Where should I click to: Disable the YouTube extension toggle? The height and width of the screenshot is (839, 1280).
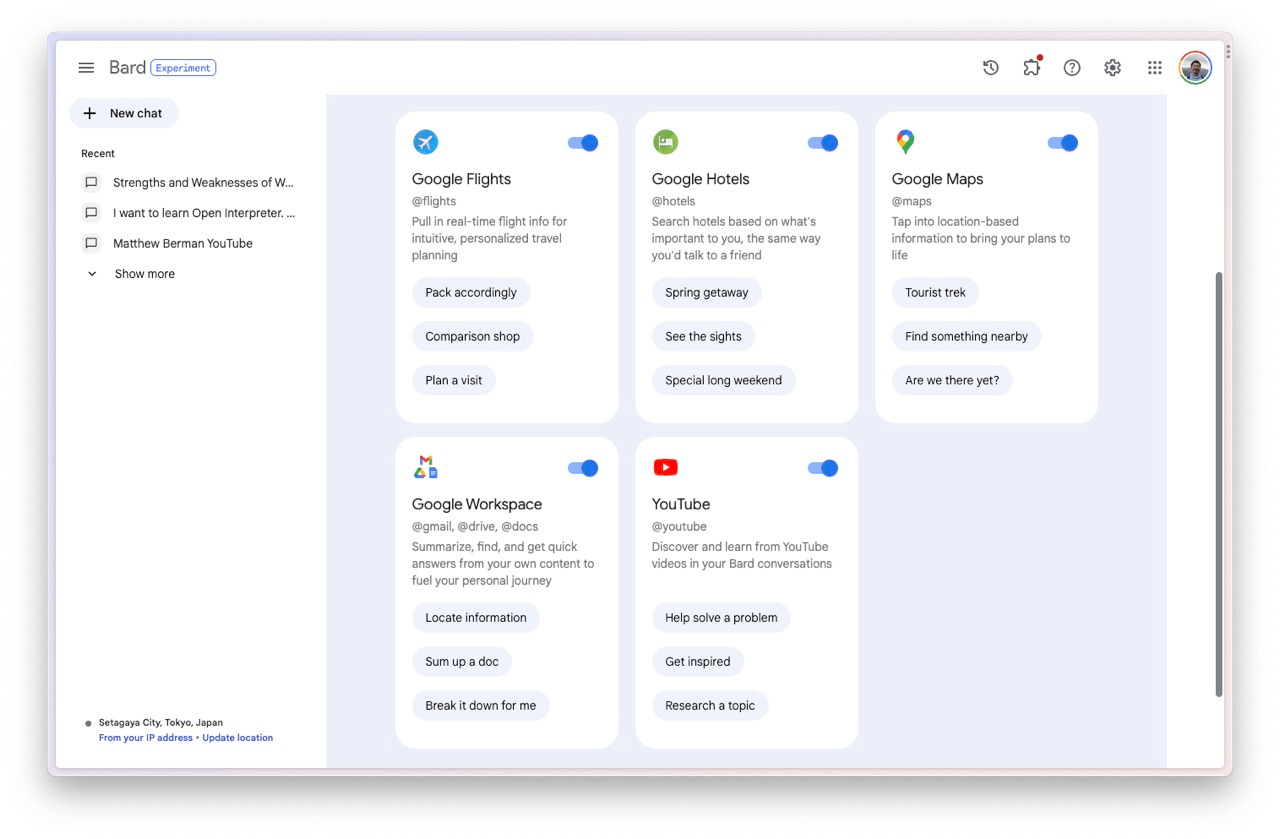click(823, 468)
